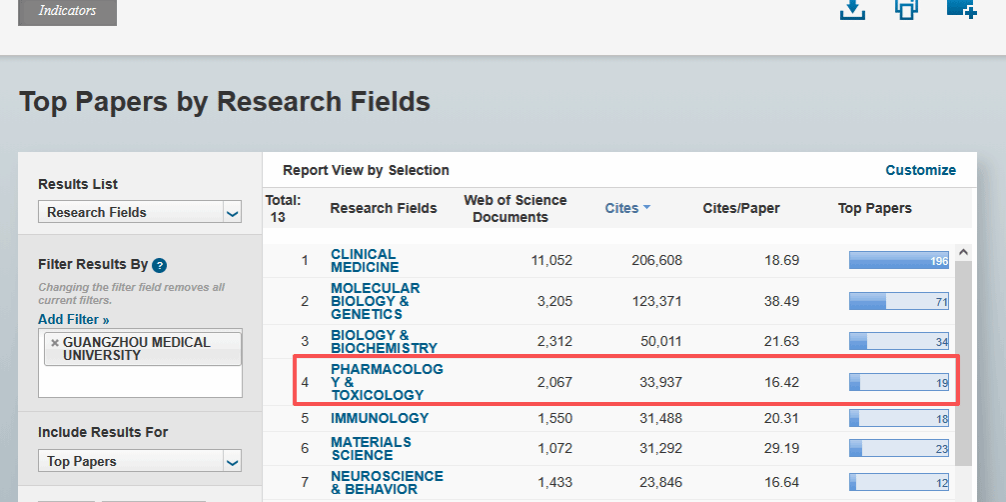Click the Top Papers column header
1006x502 pixels.
click(874, 208)
